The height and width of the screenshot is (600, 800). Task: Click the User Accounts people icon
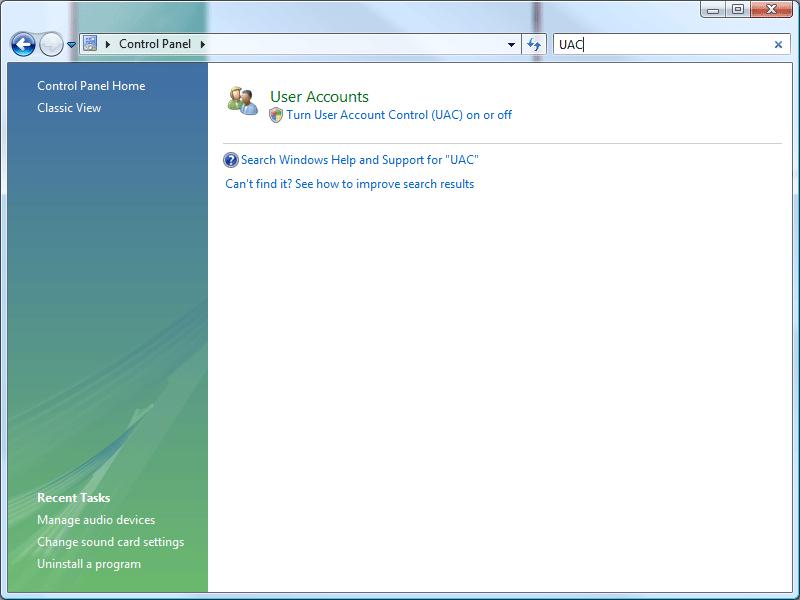pyautogui.click(x=242, y=101)
